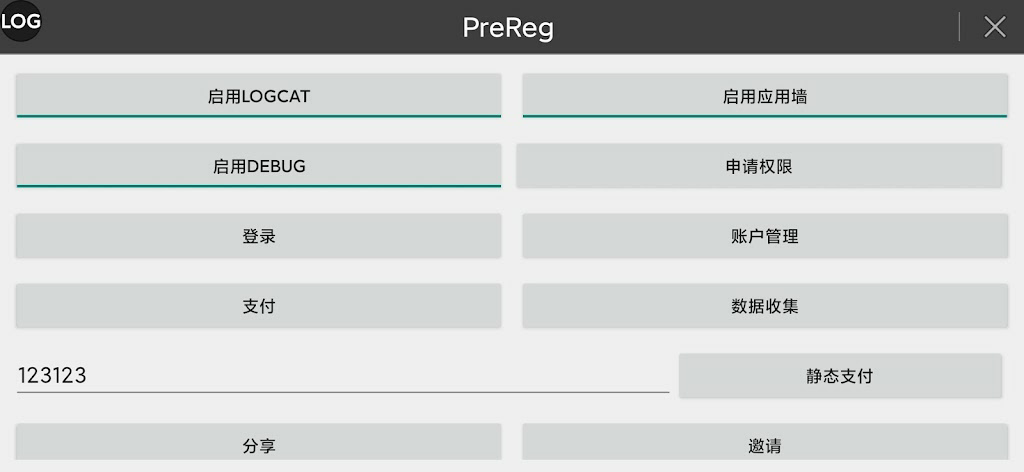Disable LOGCAT via its green-underlined button
The image size is (1024, 472).
258,96
